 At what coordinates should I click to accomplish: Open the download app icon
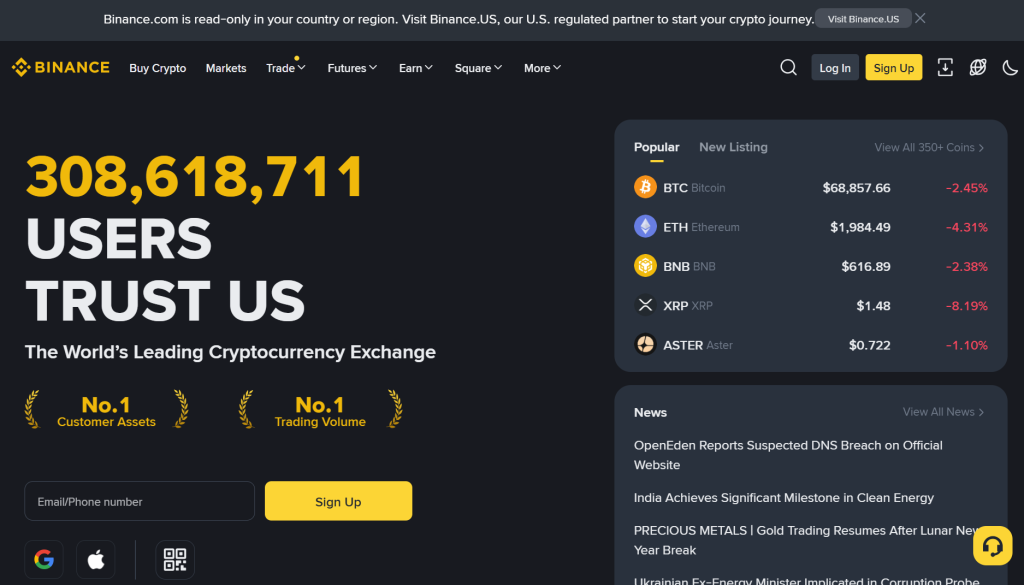point(945,68)
